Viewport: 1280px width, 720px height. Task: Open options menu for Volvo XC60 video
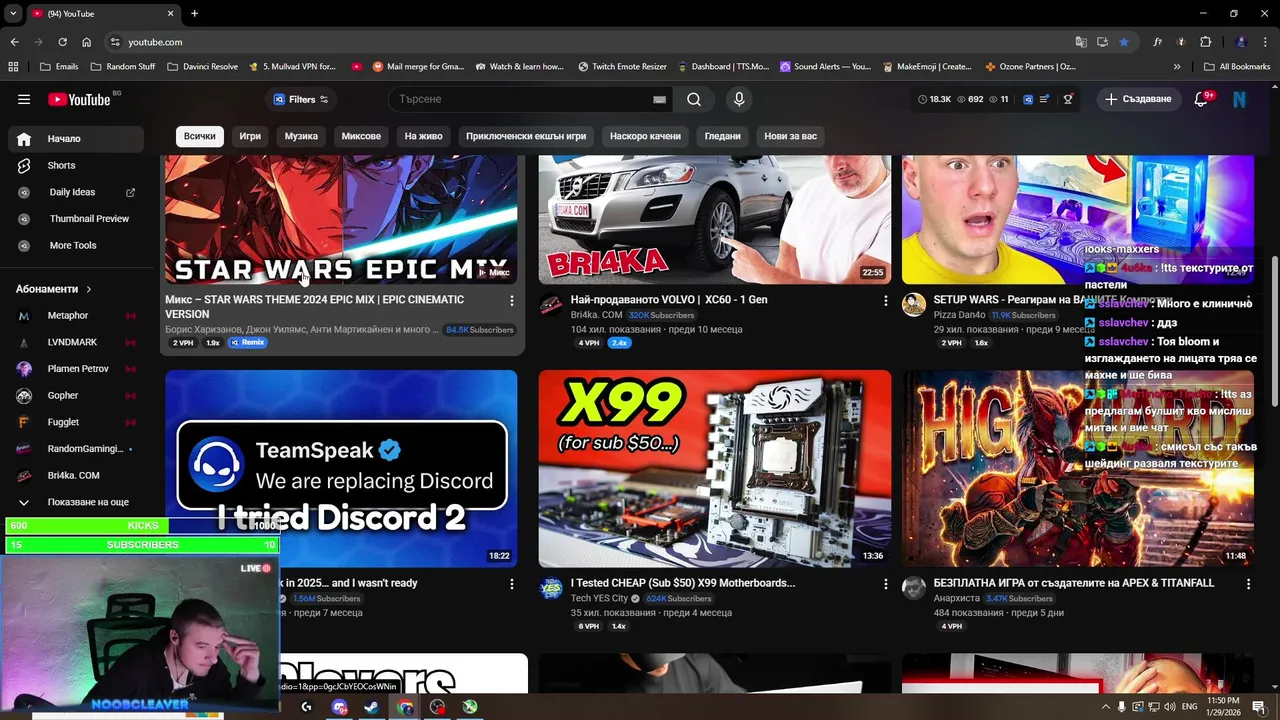885,300
